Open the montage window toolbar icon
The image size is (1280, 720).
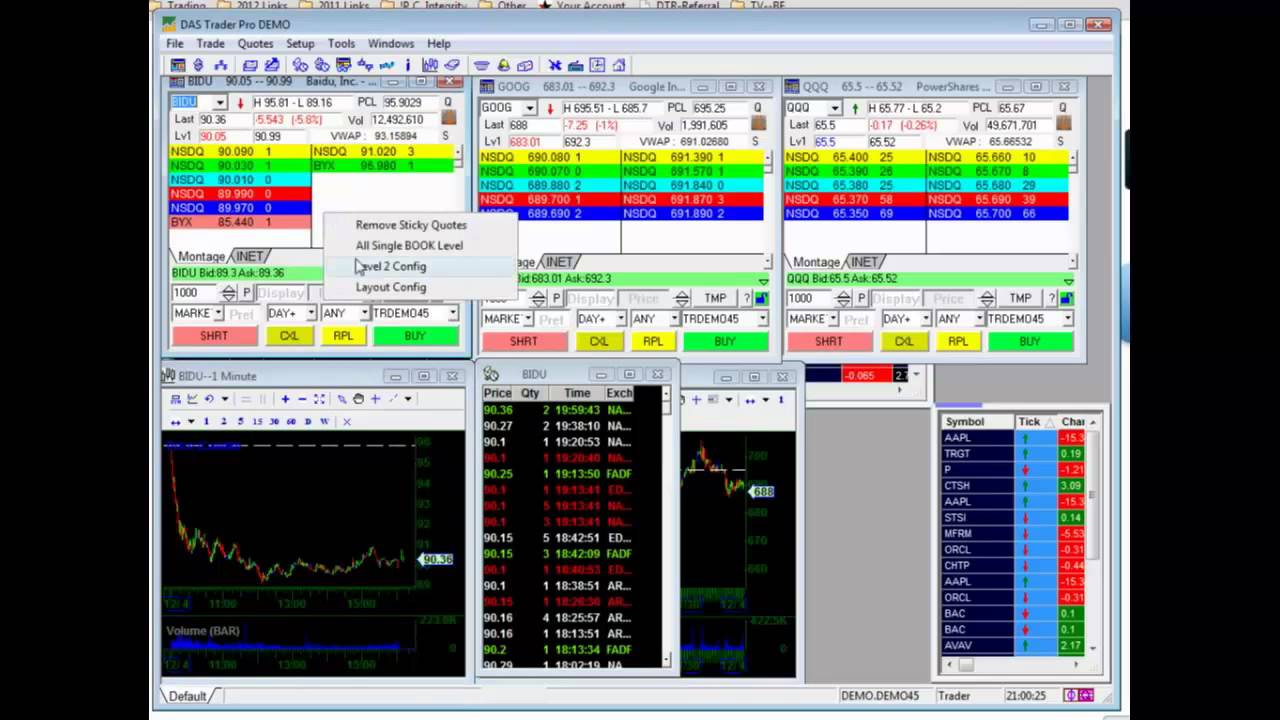[178, 66]
